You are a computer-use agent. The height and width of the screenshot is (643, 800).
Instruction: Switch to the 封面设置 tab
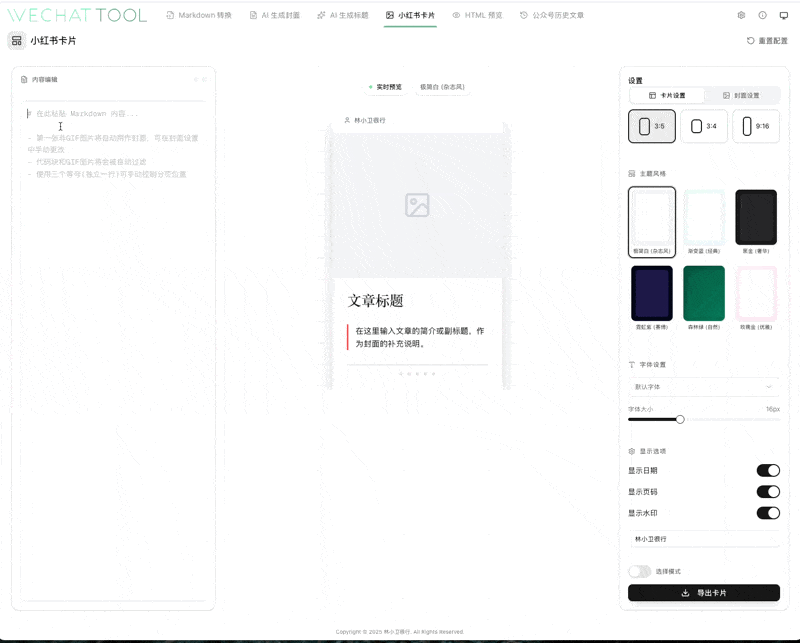tap(741, 95)
